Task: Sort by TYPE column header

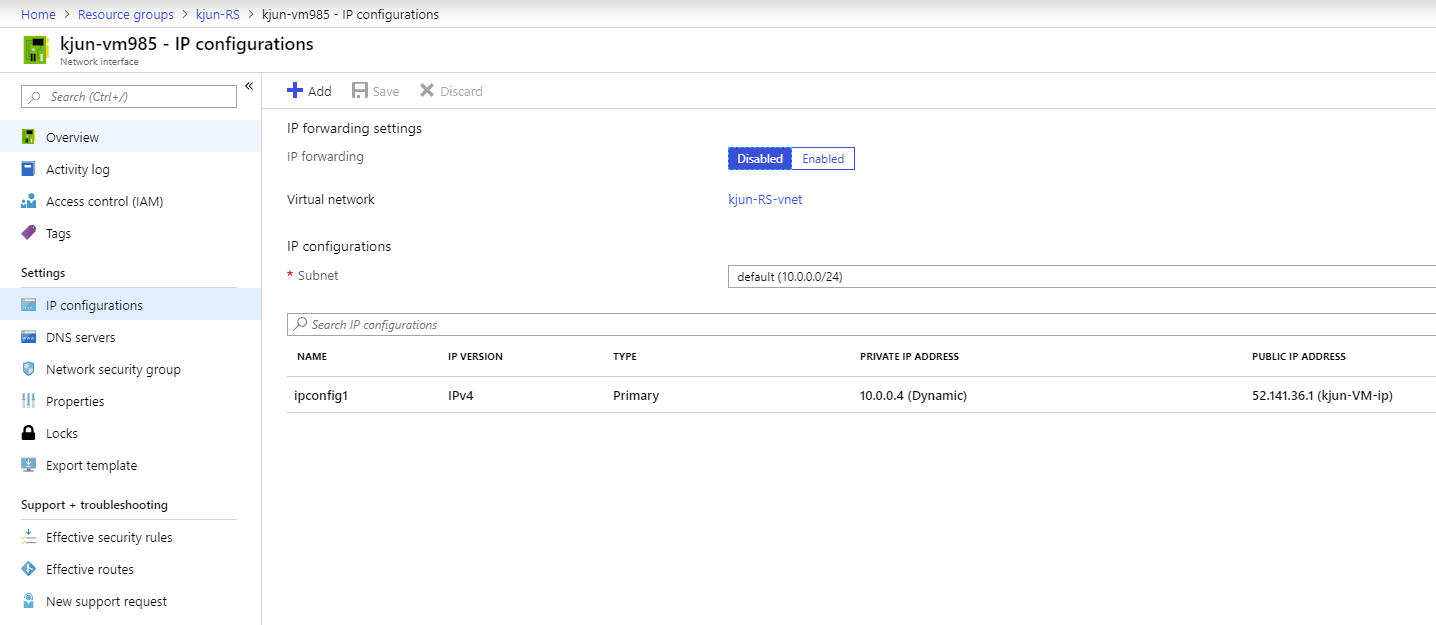Action: point(625,356)
